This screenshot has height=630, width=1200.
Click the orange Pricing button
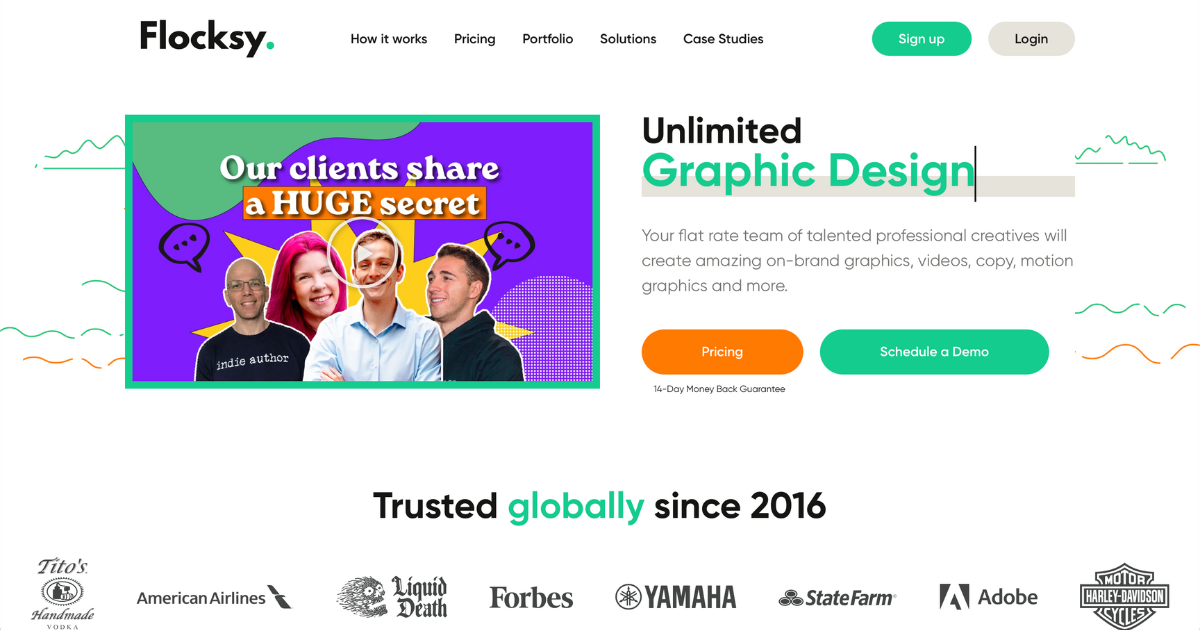pos(722,352)
